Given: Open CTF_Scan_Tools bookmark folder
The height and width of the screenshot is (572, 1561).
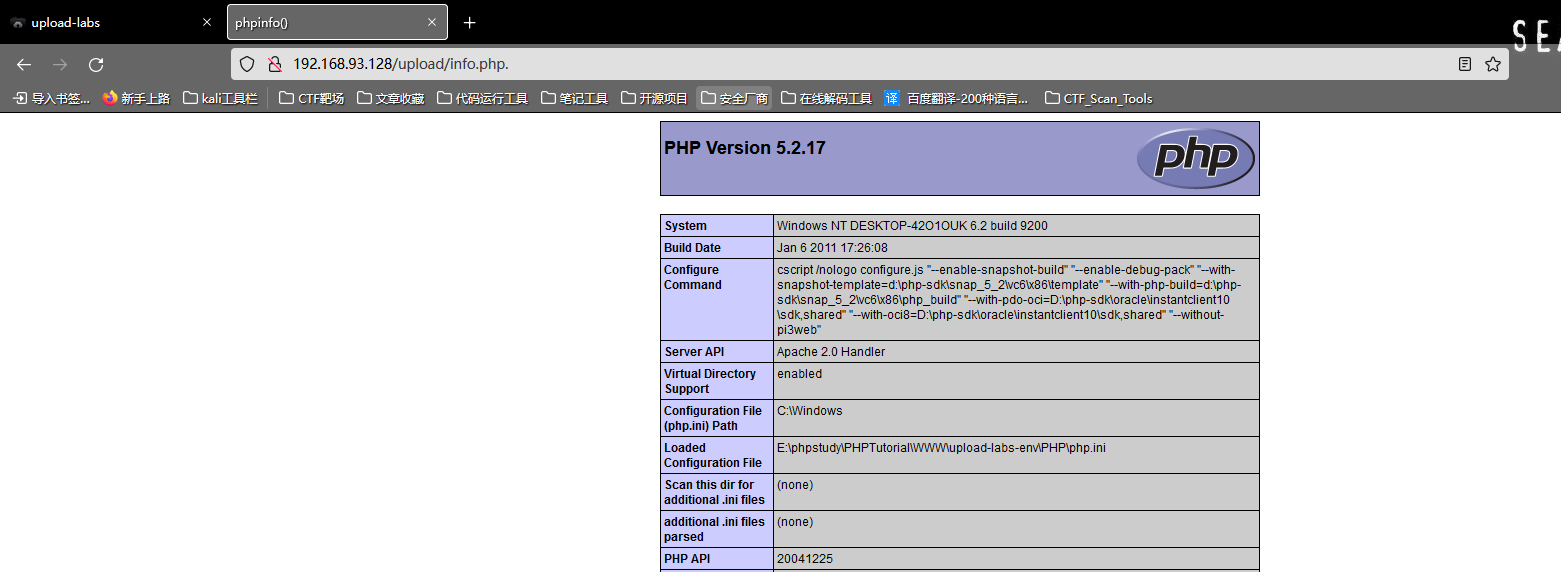Looking at the screenshot, I should [x=1098, y=98].
